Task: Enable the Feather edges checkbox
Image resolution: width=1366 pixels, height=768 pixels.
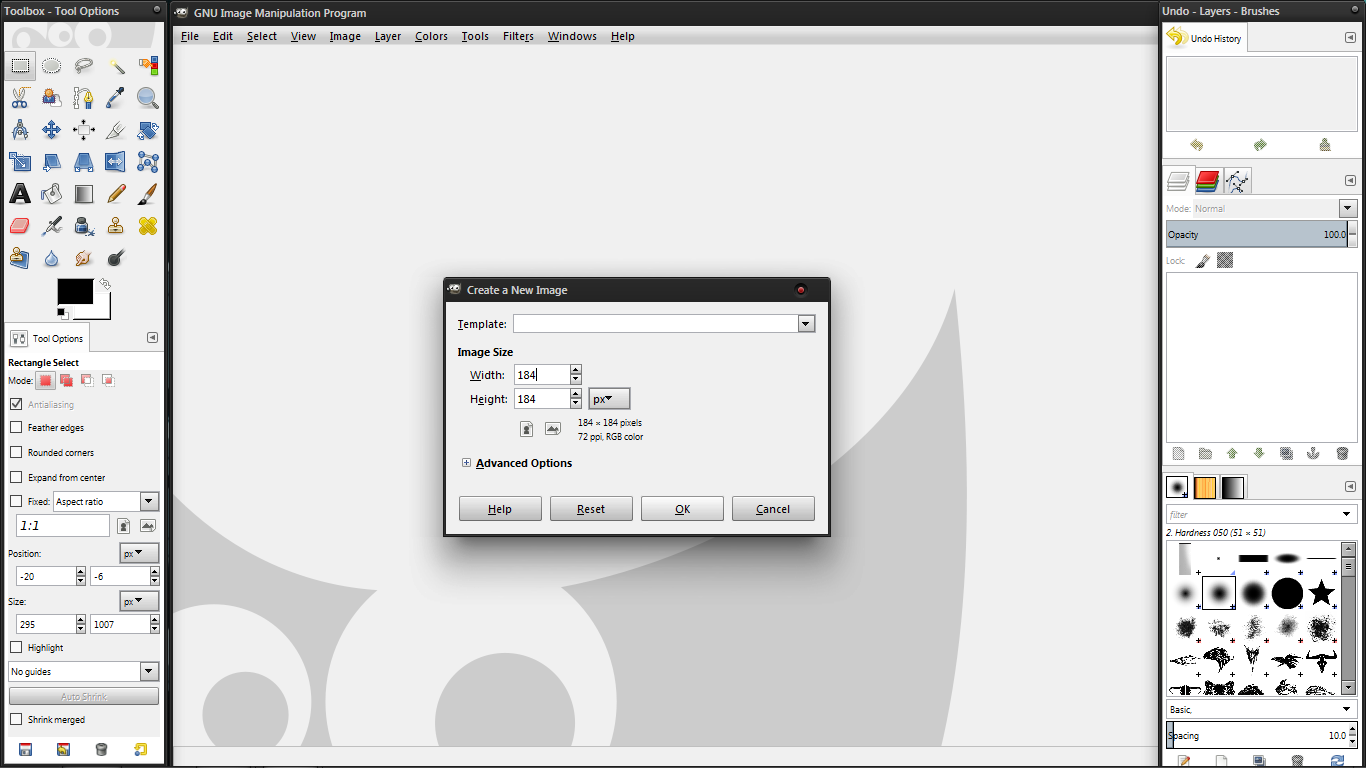Action: 16,427
